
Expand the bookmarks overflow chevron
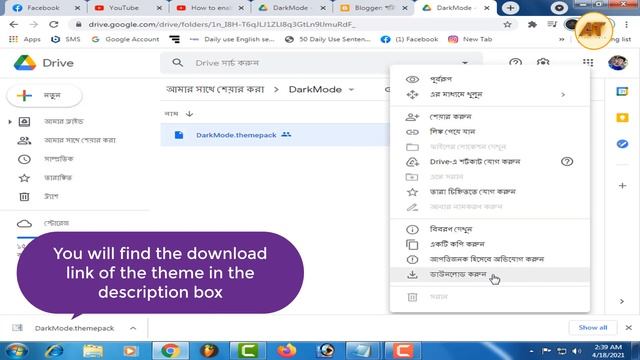562,39
